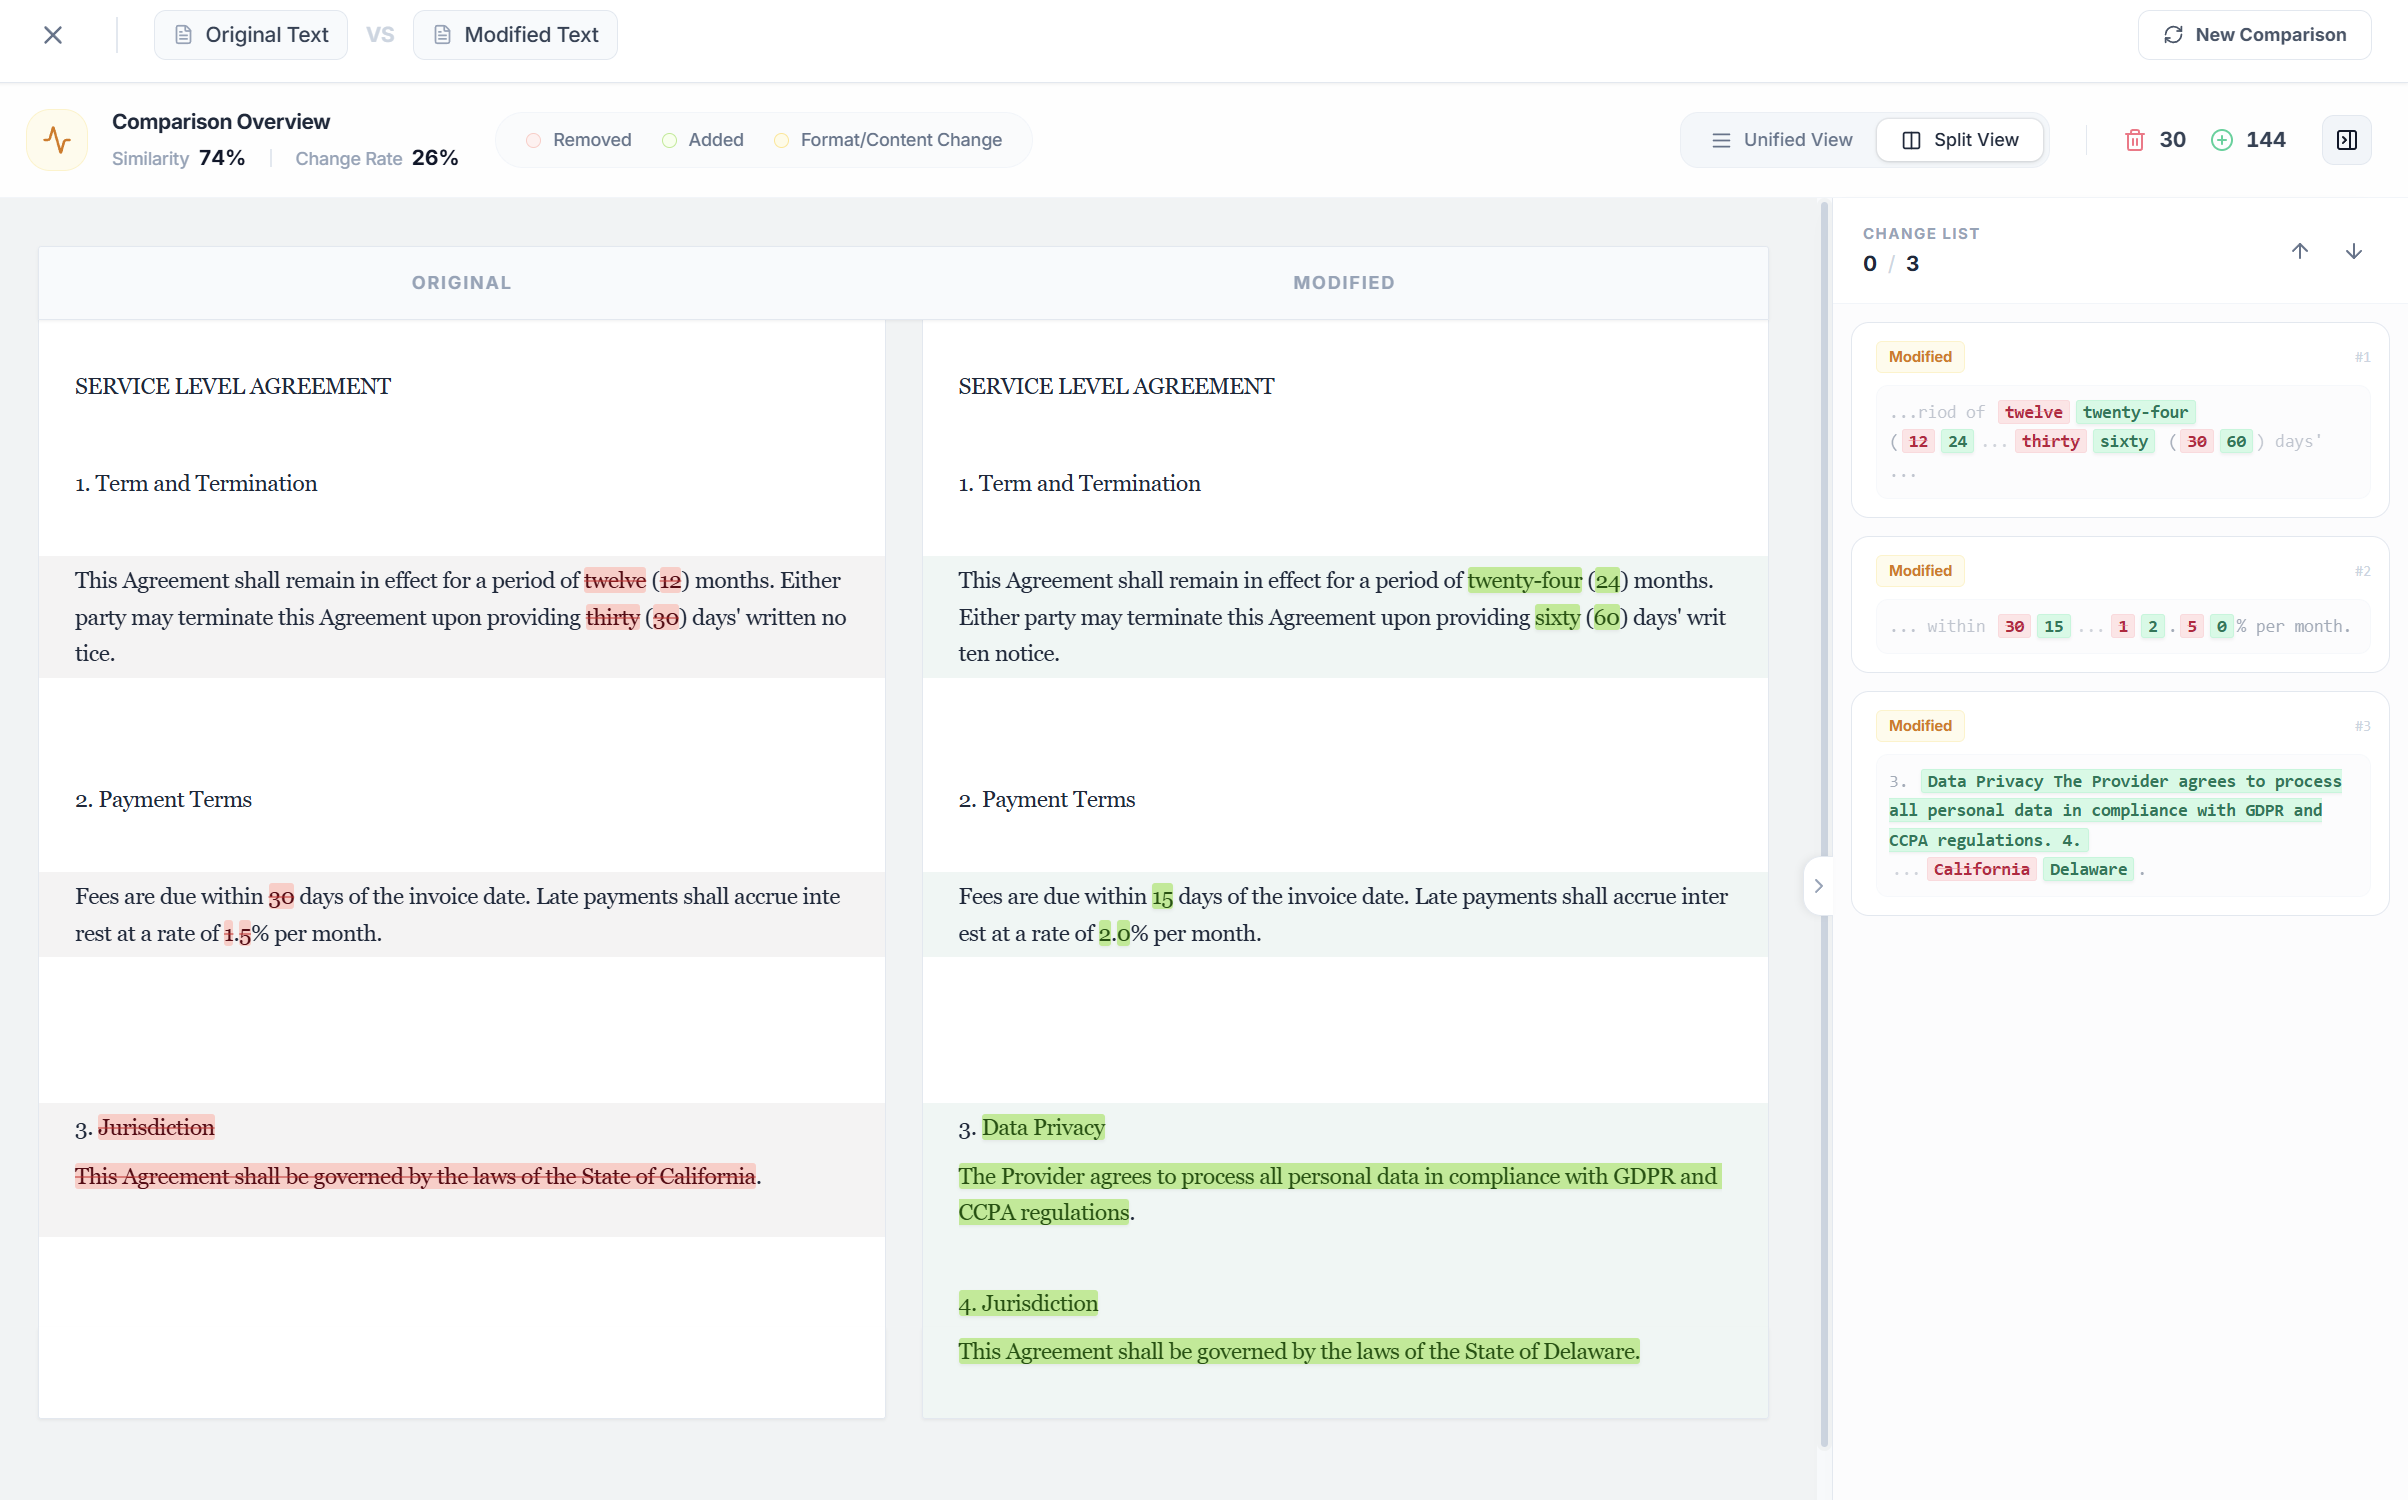Click the document icon on Modified Text

pos(443,34)
